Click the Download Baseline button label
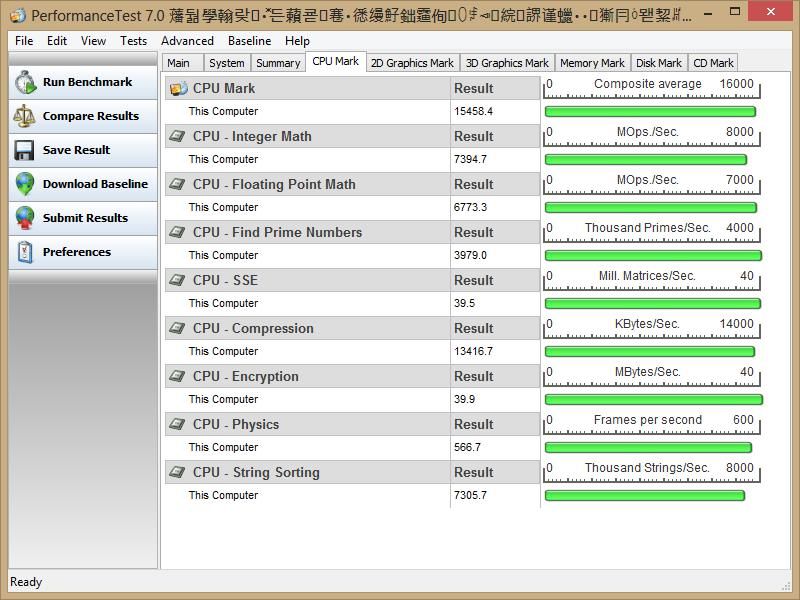 click(95, 184)
